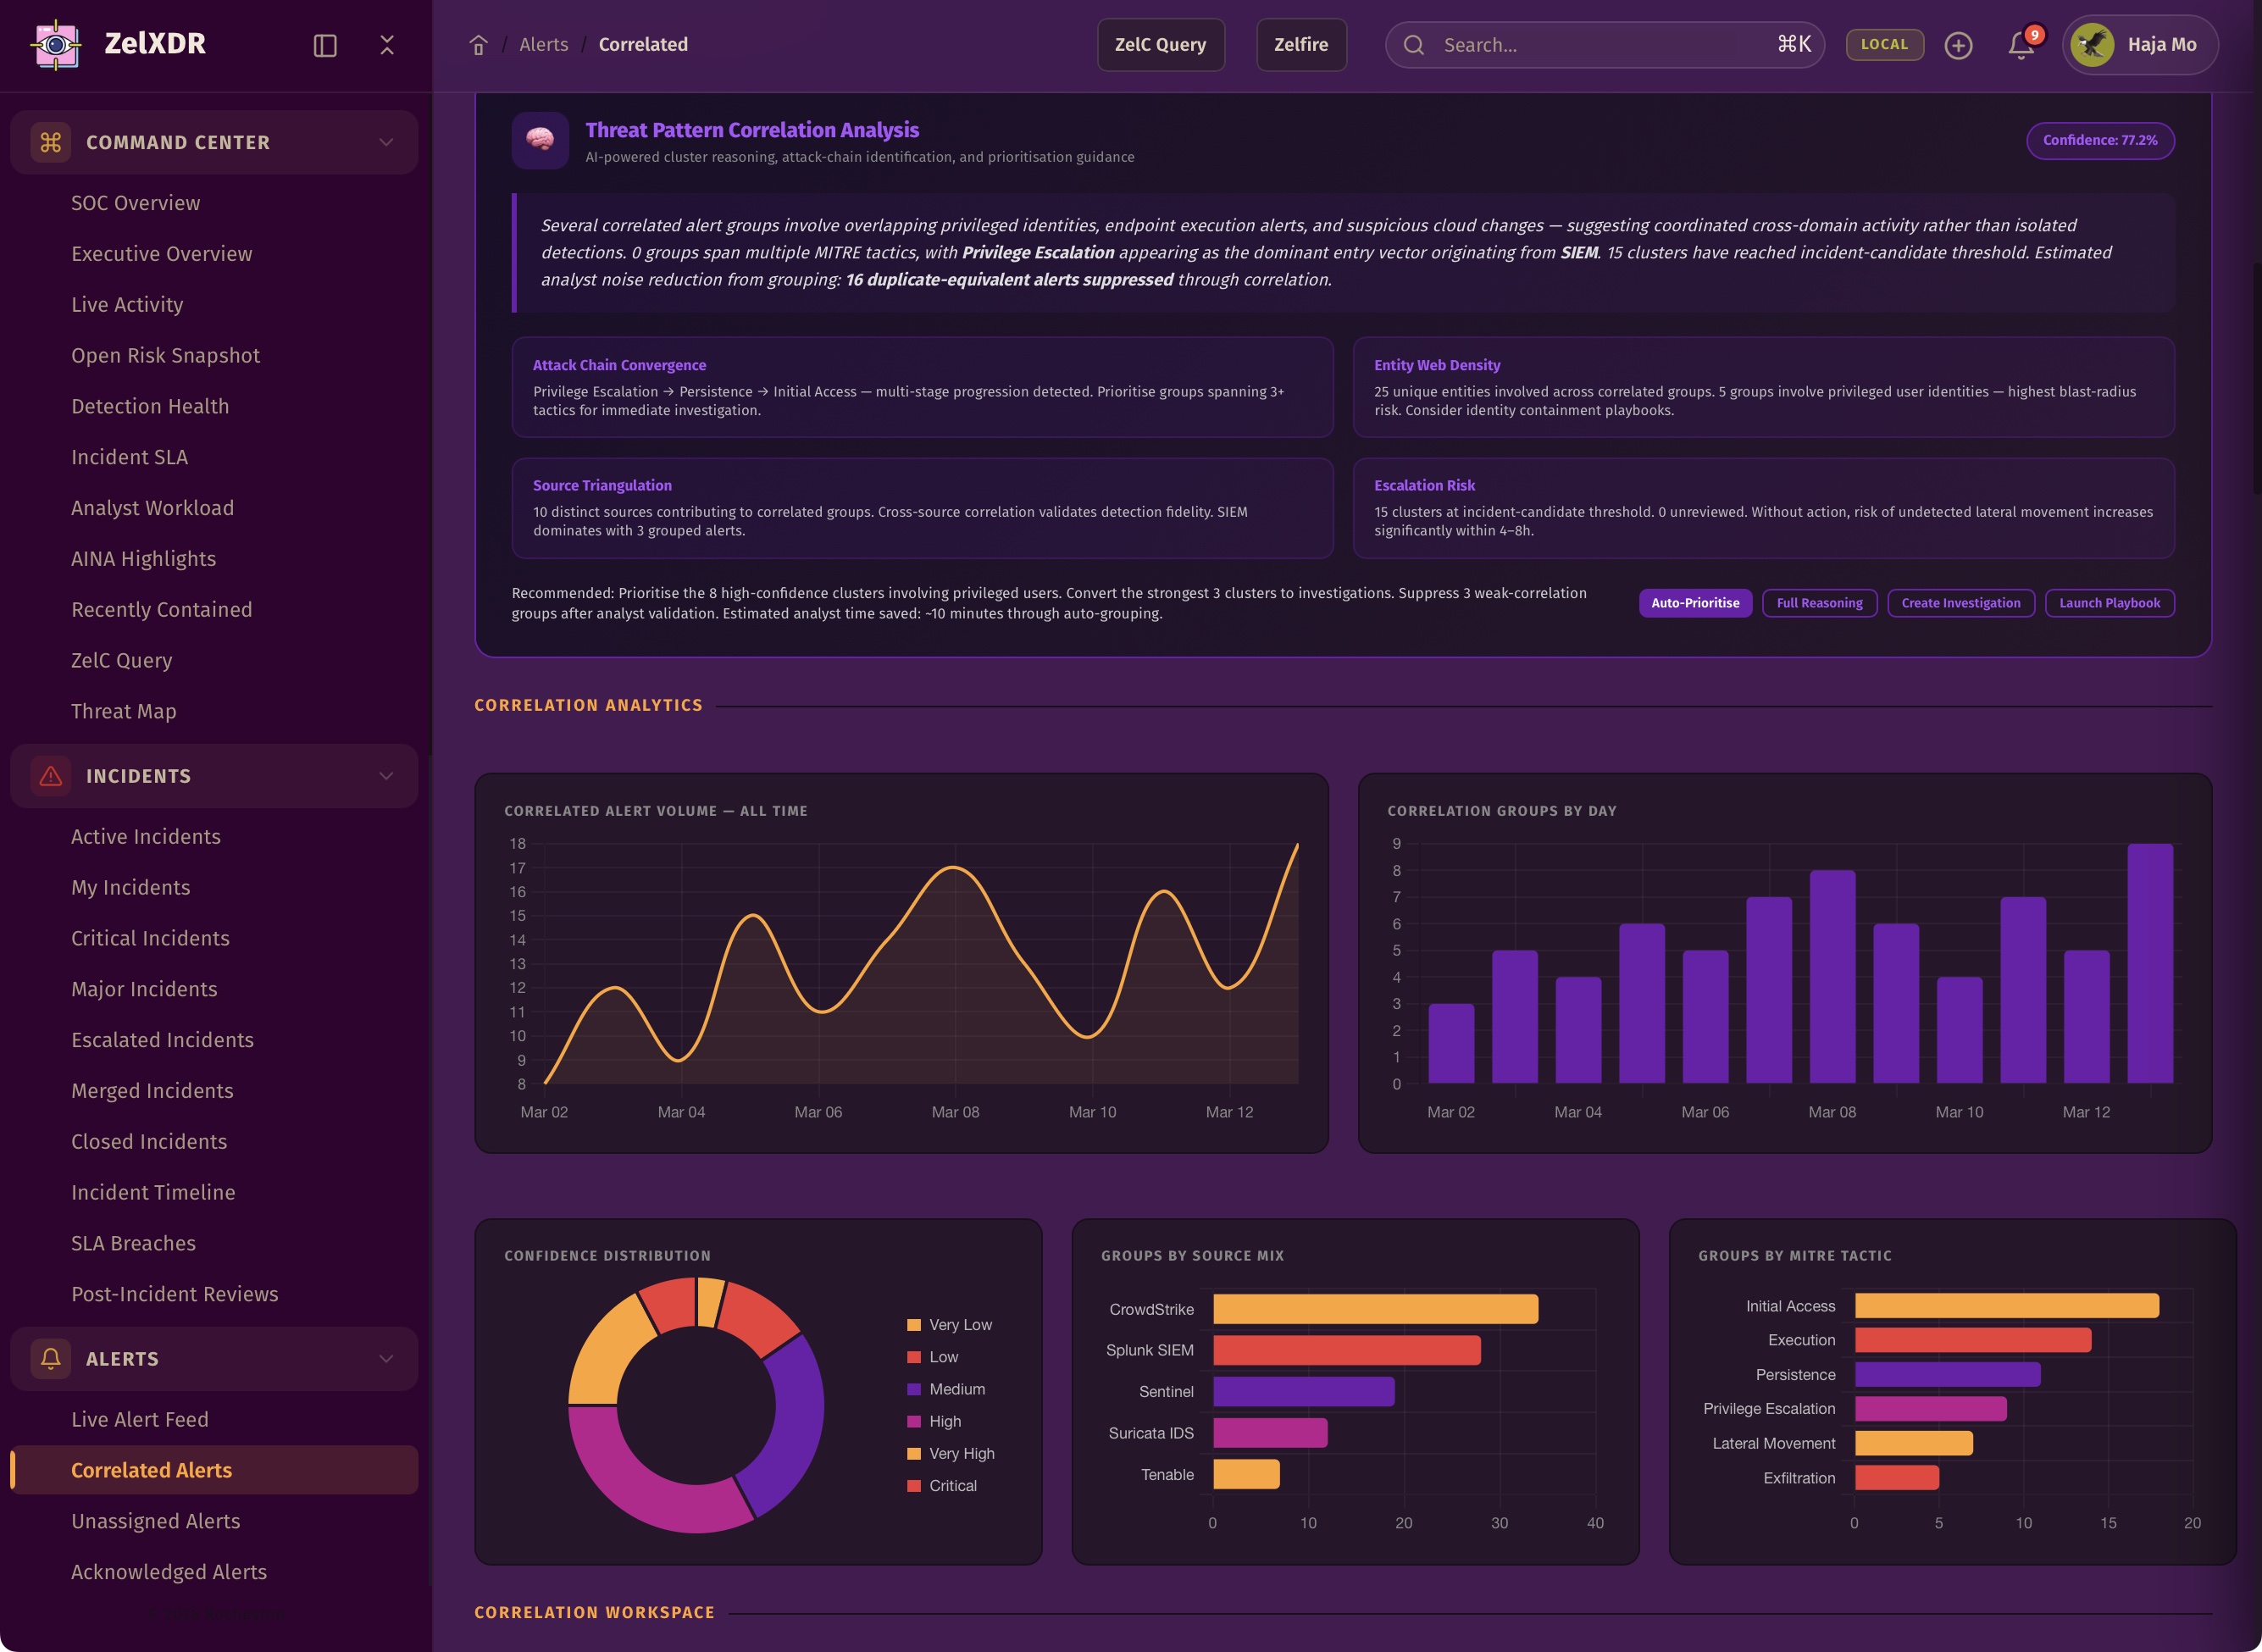Go to home via breadcrumb house icon

(478, 45)
